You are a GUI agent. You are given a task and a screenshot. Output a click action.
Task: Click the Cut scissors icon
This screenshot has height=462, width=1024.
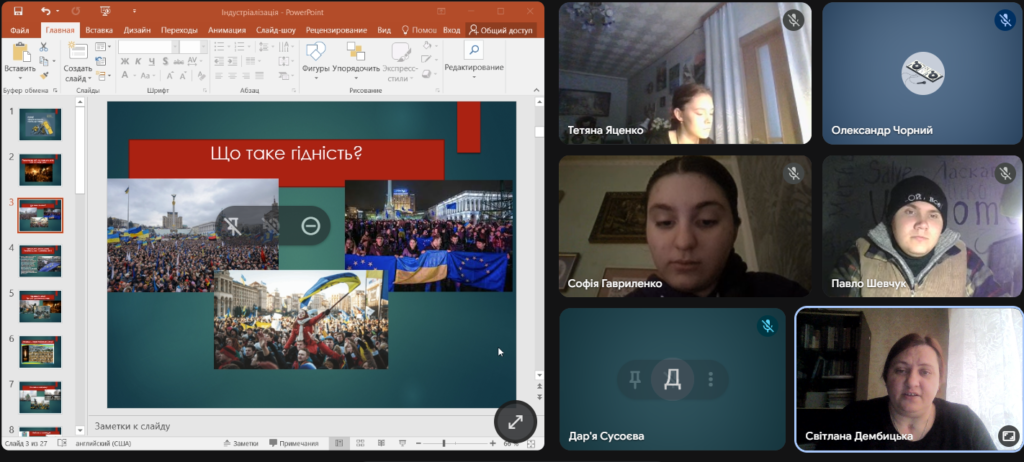point(44,47)
